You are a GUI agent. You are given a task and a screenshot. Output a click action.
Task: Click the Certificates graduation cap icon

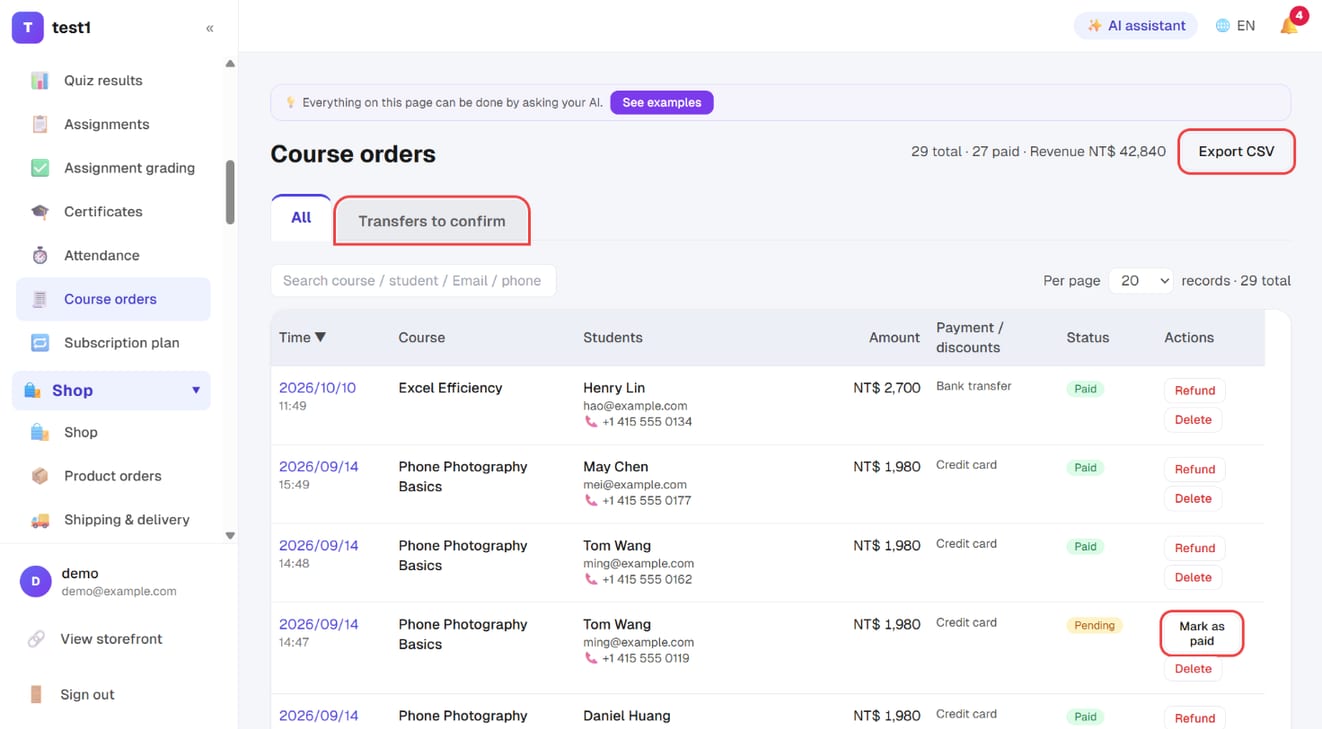[x=40, y=212]
